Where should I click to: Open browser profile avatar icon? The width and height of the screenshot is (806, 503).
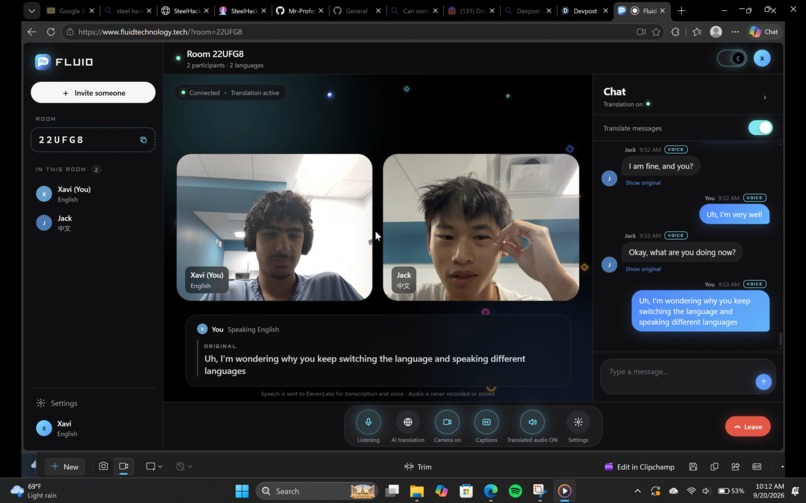[716, 32]
